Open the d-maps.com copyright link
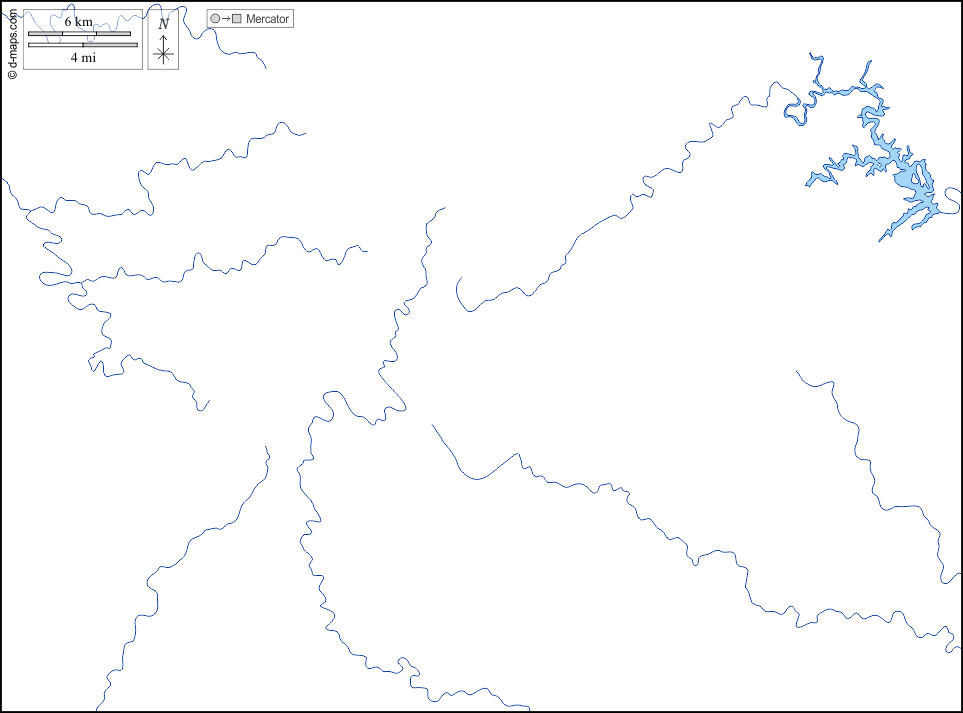 12,42
